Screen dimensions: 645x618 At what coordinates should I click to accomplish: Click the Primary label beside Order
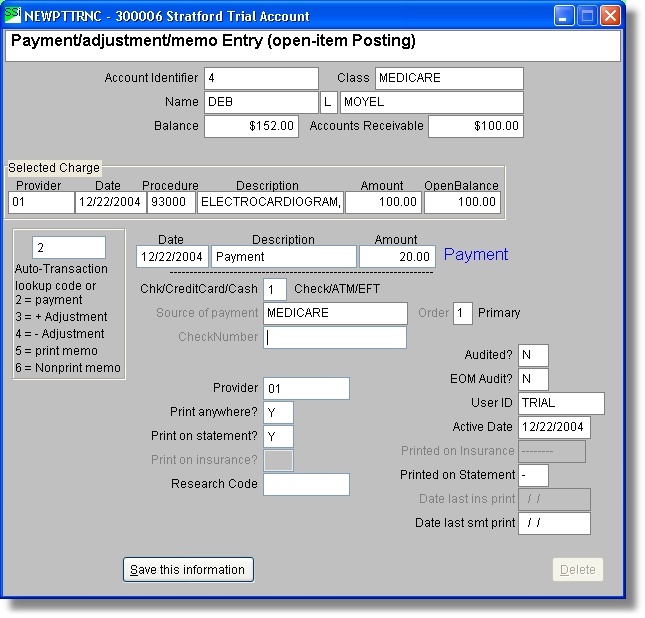coord(499,313)
